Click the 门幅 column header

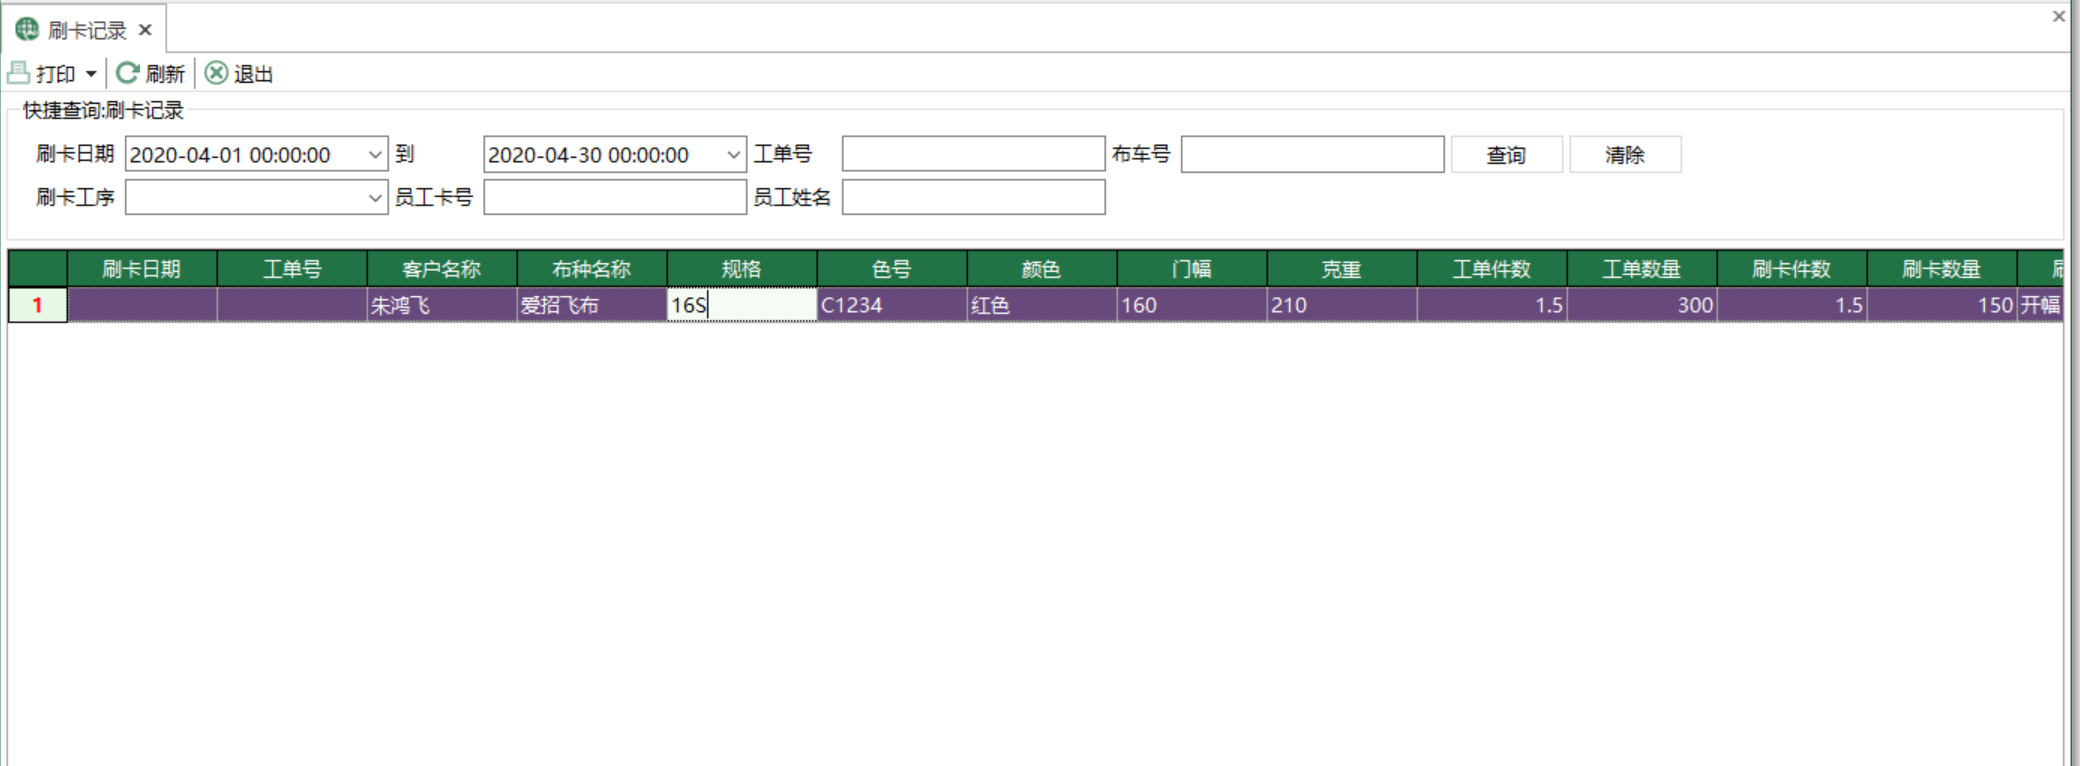[x=1192, y=269]
